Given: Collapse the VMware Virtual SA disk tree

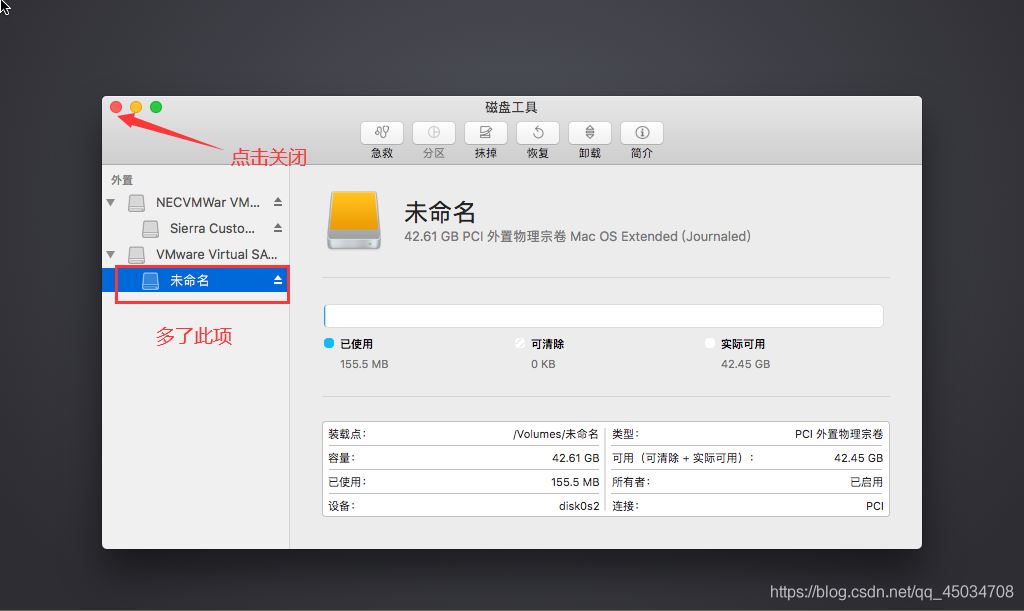Looking at the screenshot, I should (111, 255).
